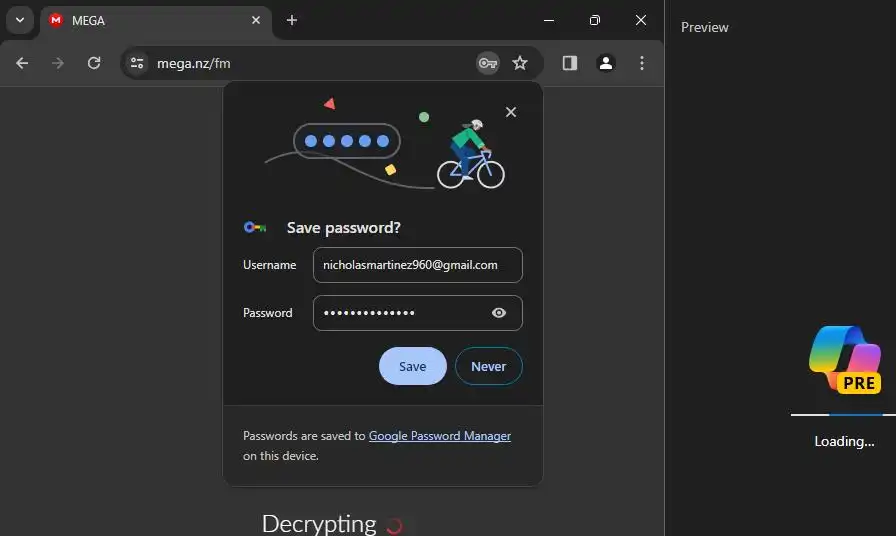
Task: Open a new tab with plus button
Action: [292, 20]
